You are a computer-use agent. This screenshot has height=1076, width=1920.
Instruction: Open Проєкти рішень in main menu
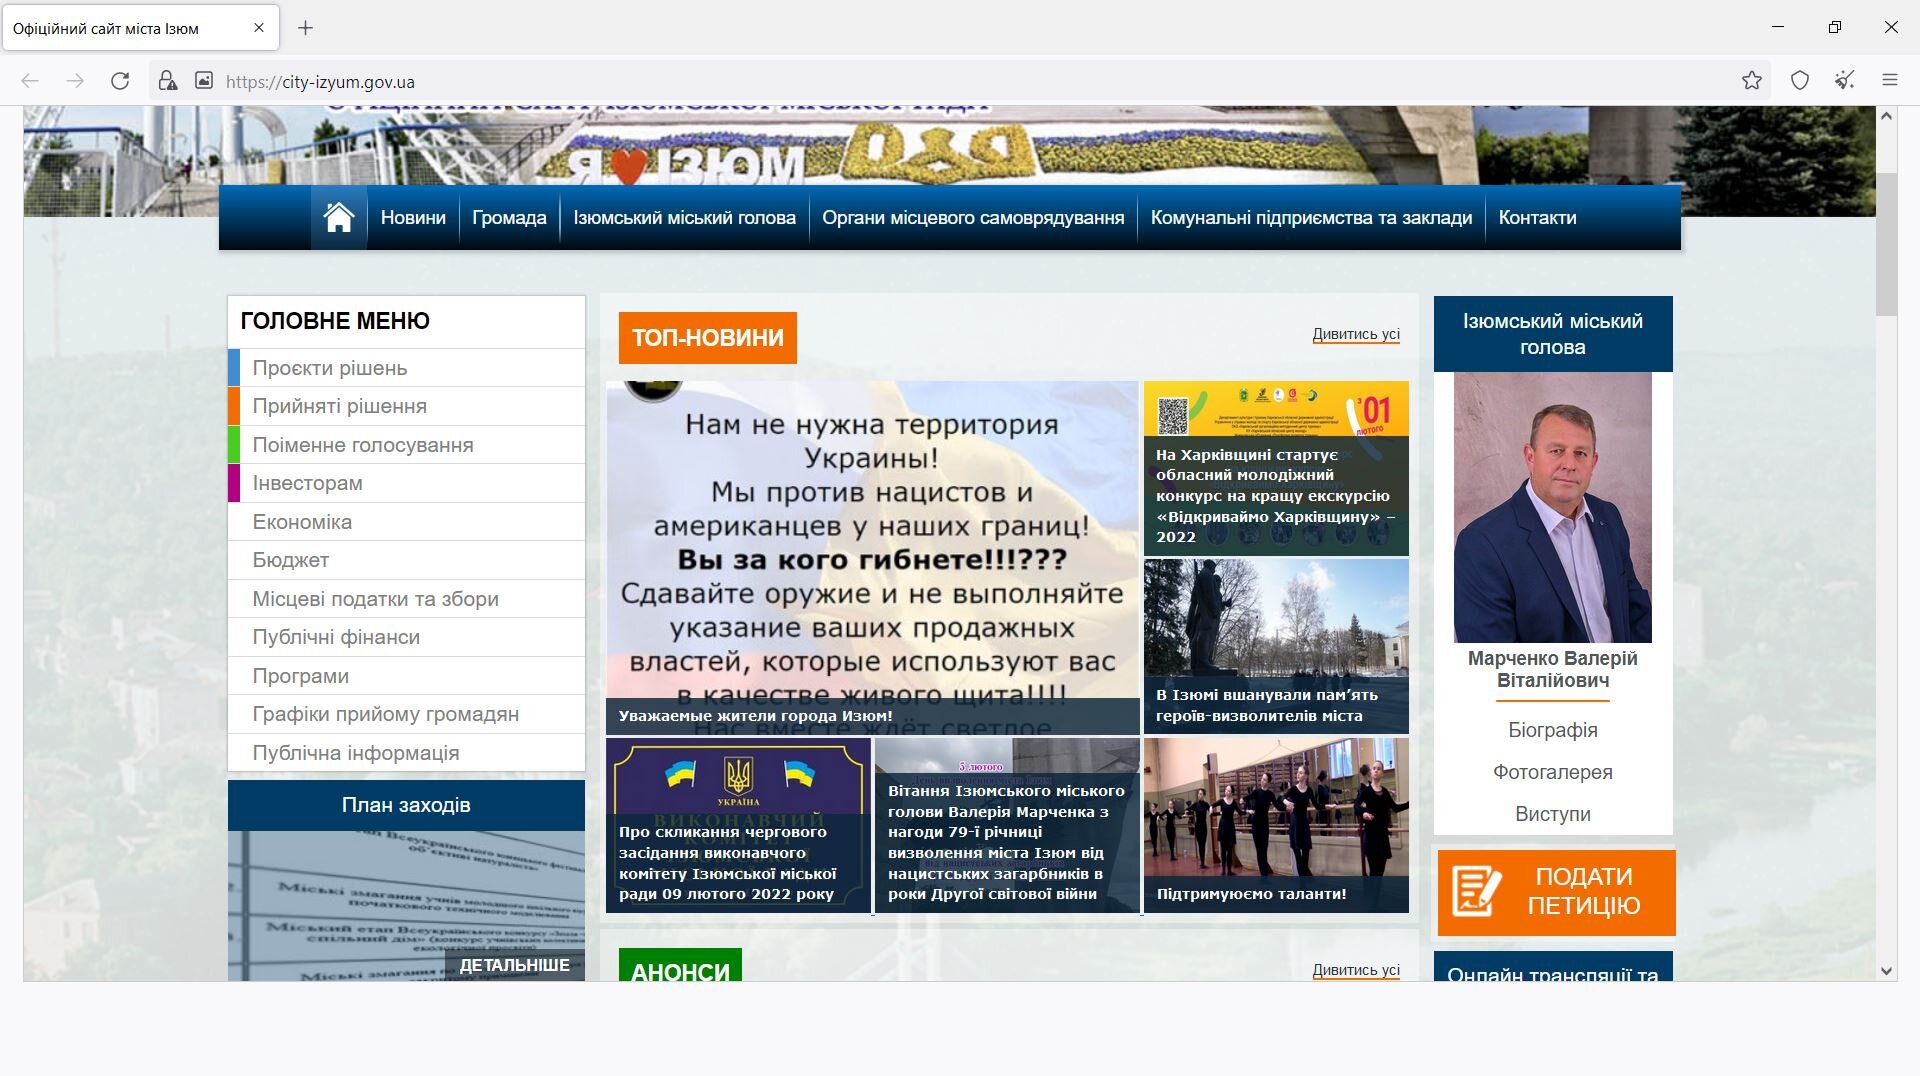pos(406,368)
